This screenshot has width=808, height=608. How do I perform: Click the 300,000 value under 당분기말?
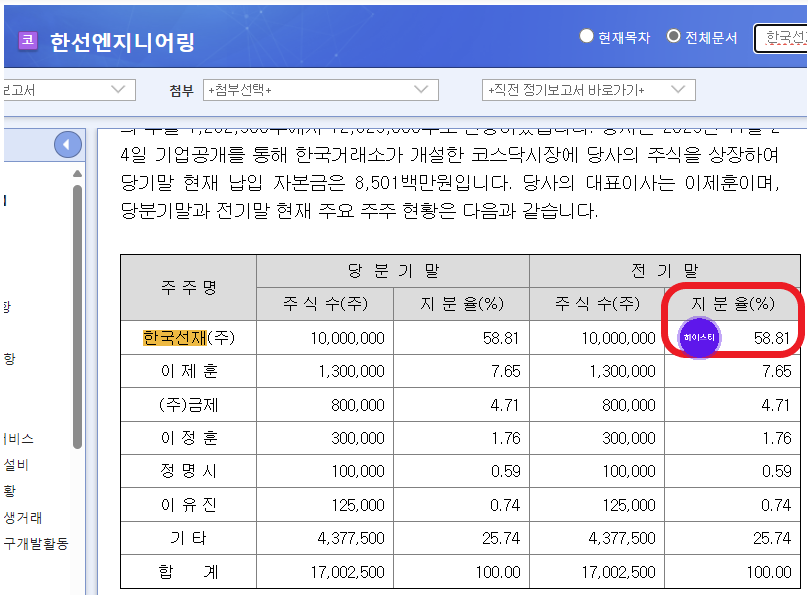[x=358, y=438]
